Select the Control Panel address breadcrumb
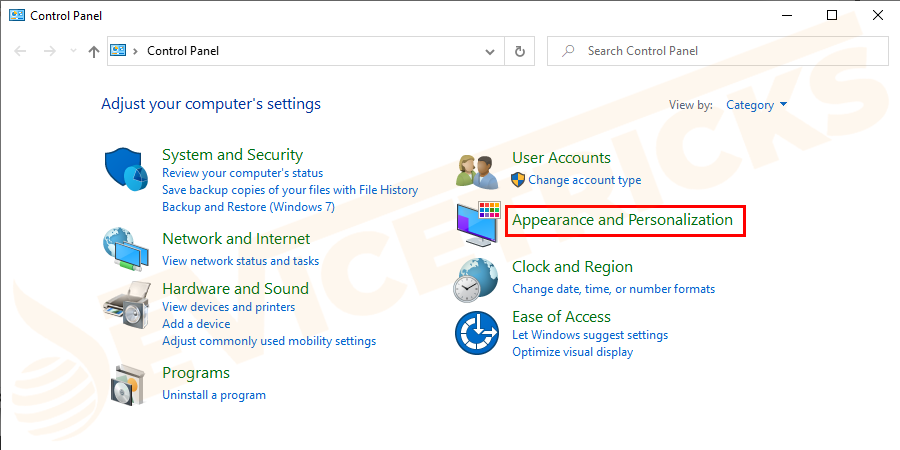Screen dimensions: 900x450 [183, 51]
